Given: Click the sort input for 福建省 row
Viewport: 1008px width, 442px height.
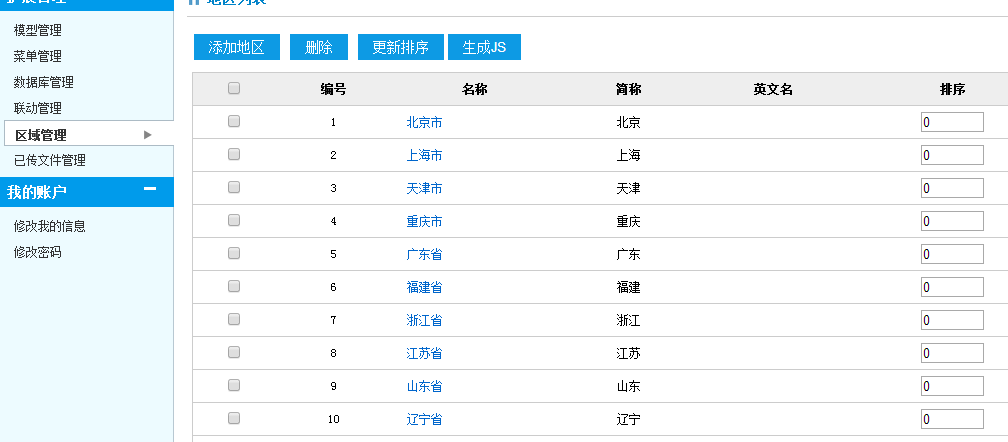Looking at the screenshot, I should point(952,287).
